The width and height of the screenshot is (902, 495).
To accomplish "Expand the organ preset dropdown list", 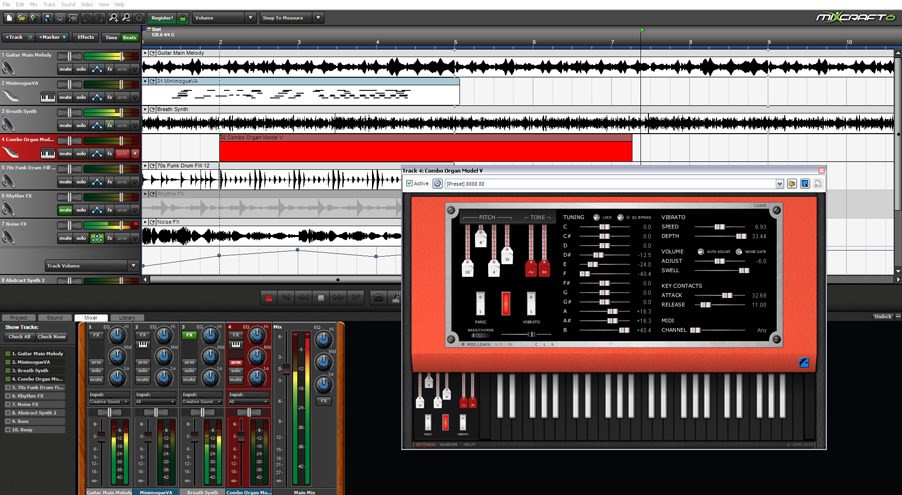I will point(779,184).
